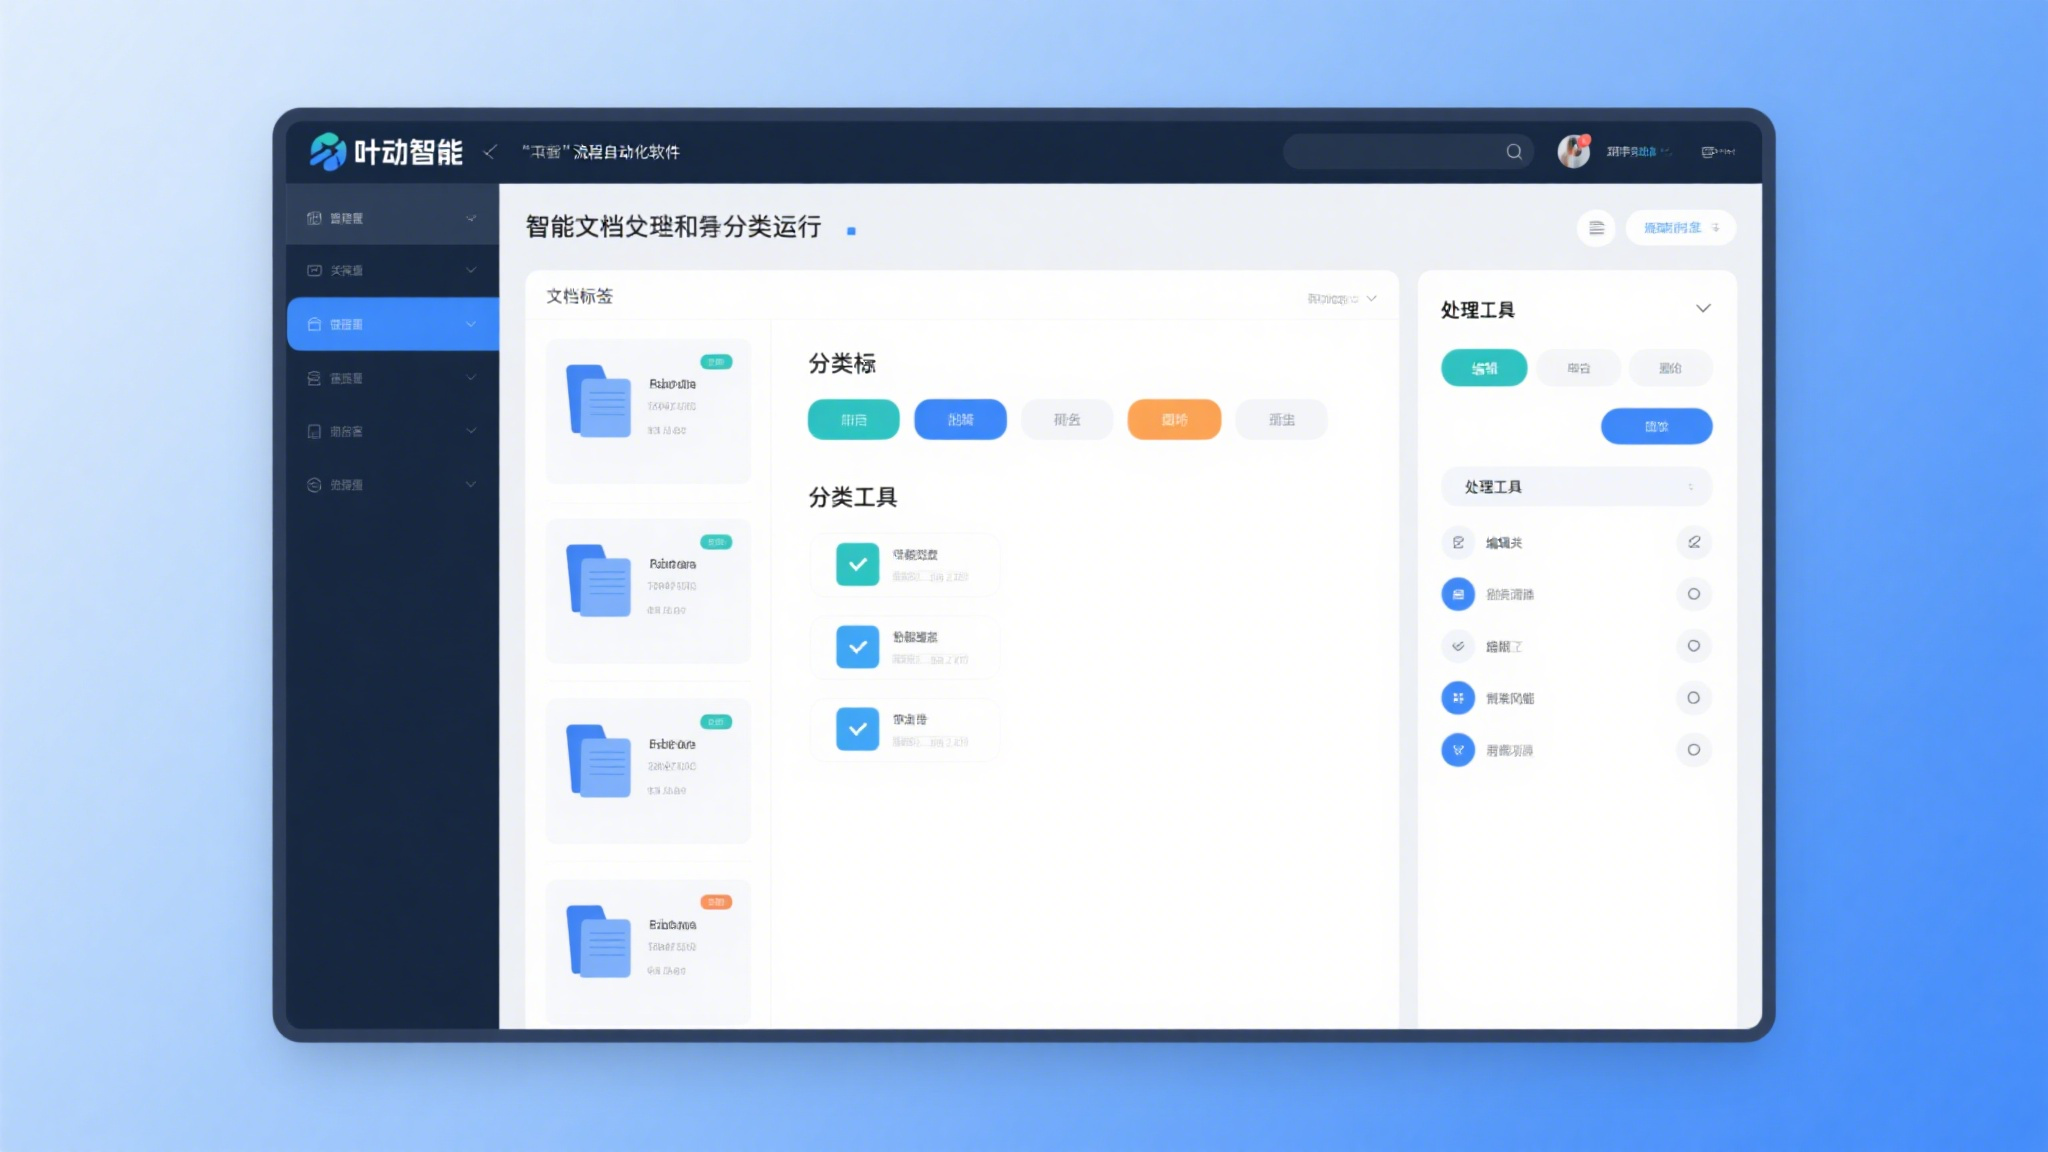Select the radio circle next to the last processing tool
Image resolution: width=2048 pixels, height=1152 pixels.
(1694, 749)
